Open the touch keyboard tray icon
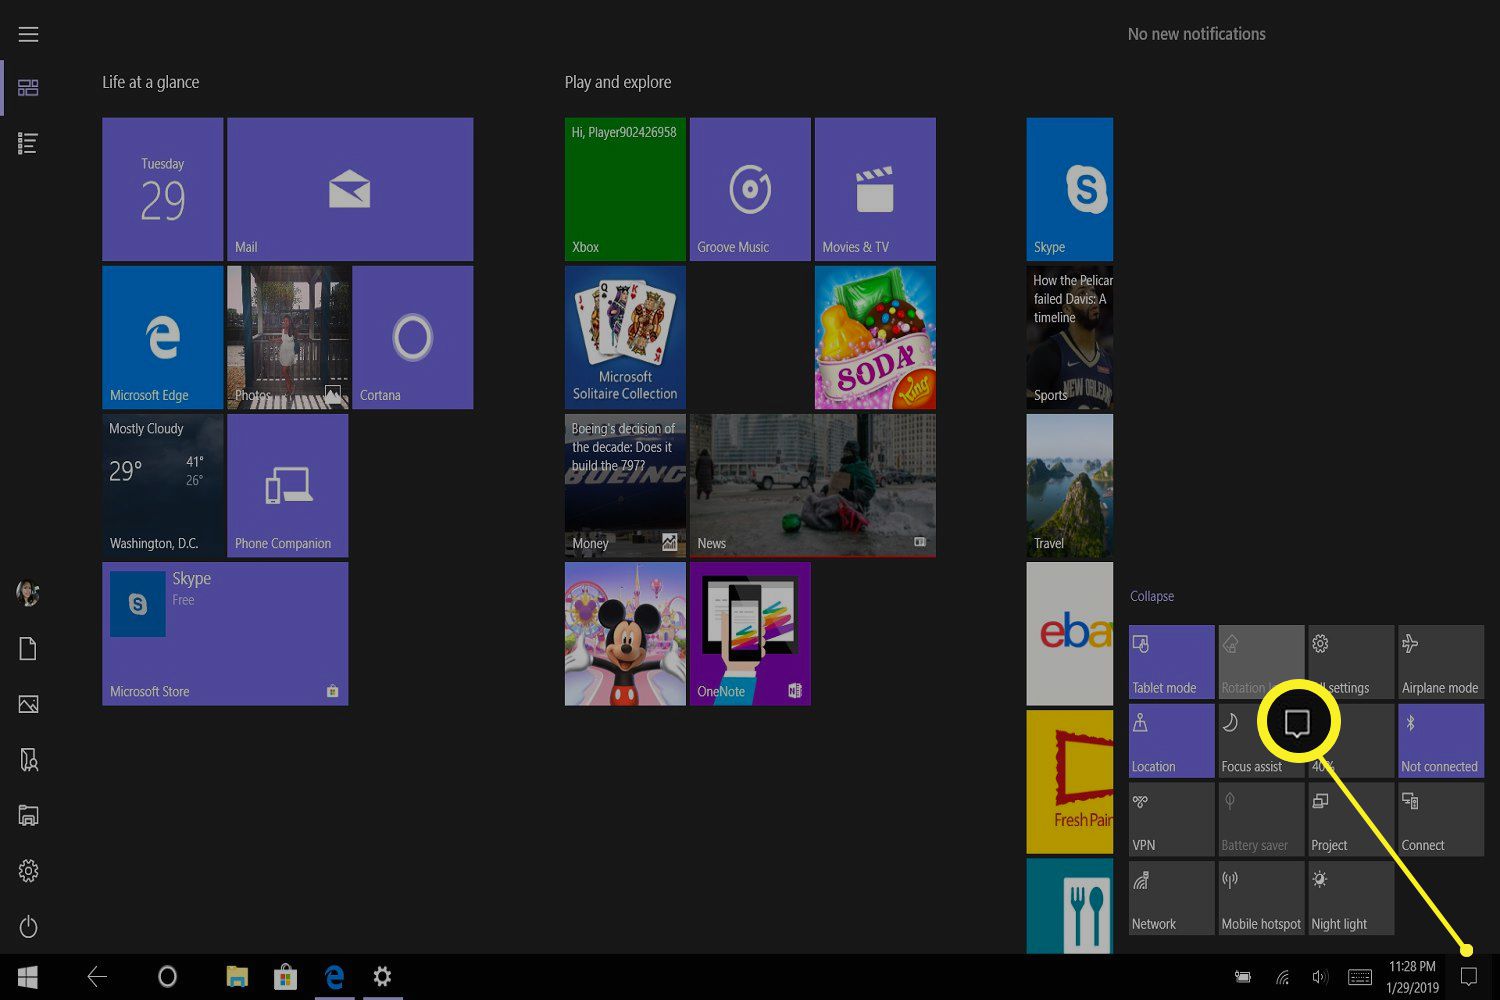The height and width of the screenshot is (1000, 1500). pos(1359,977)
